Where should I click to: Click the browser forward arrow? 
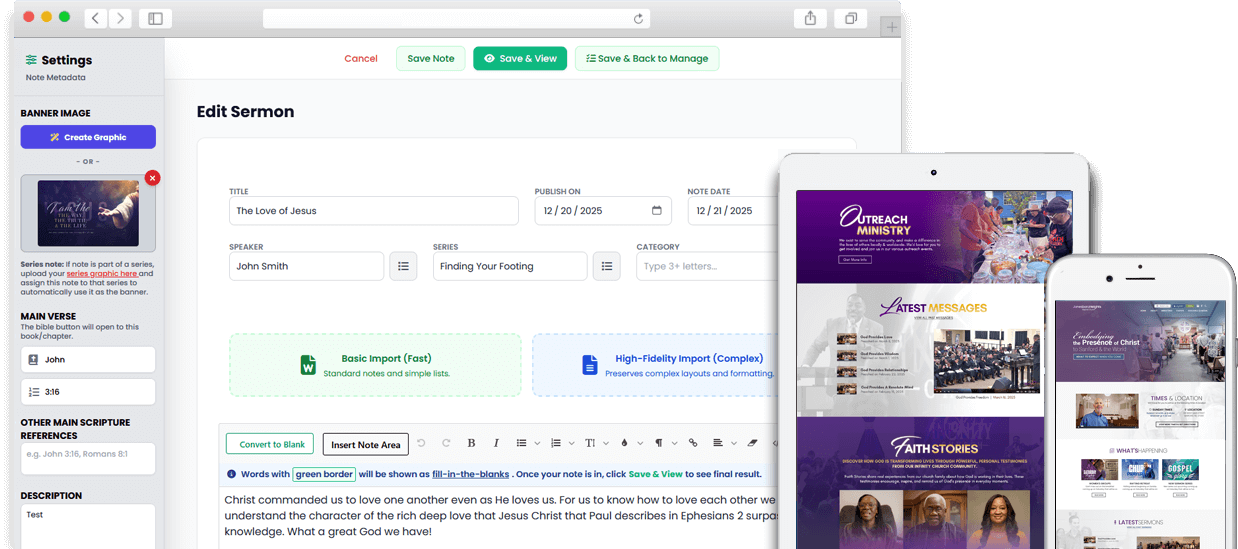coord(121,18)
